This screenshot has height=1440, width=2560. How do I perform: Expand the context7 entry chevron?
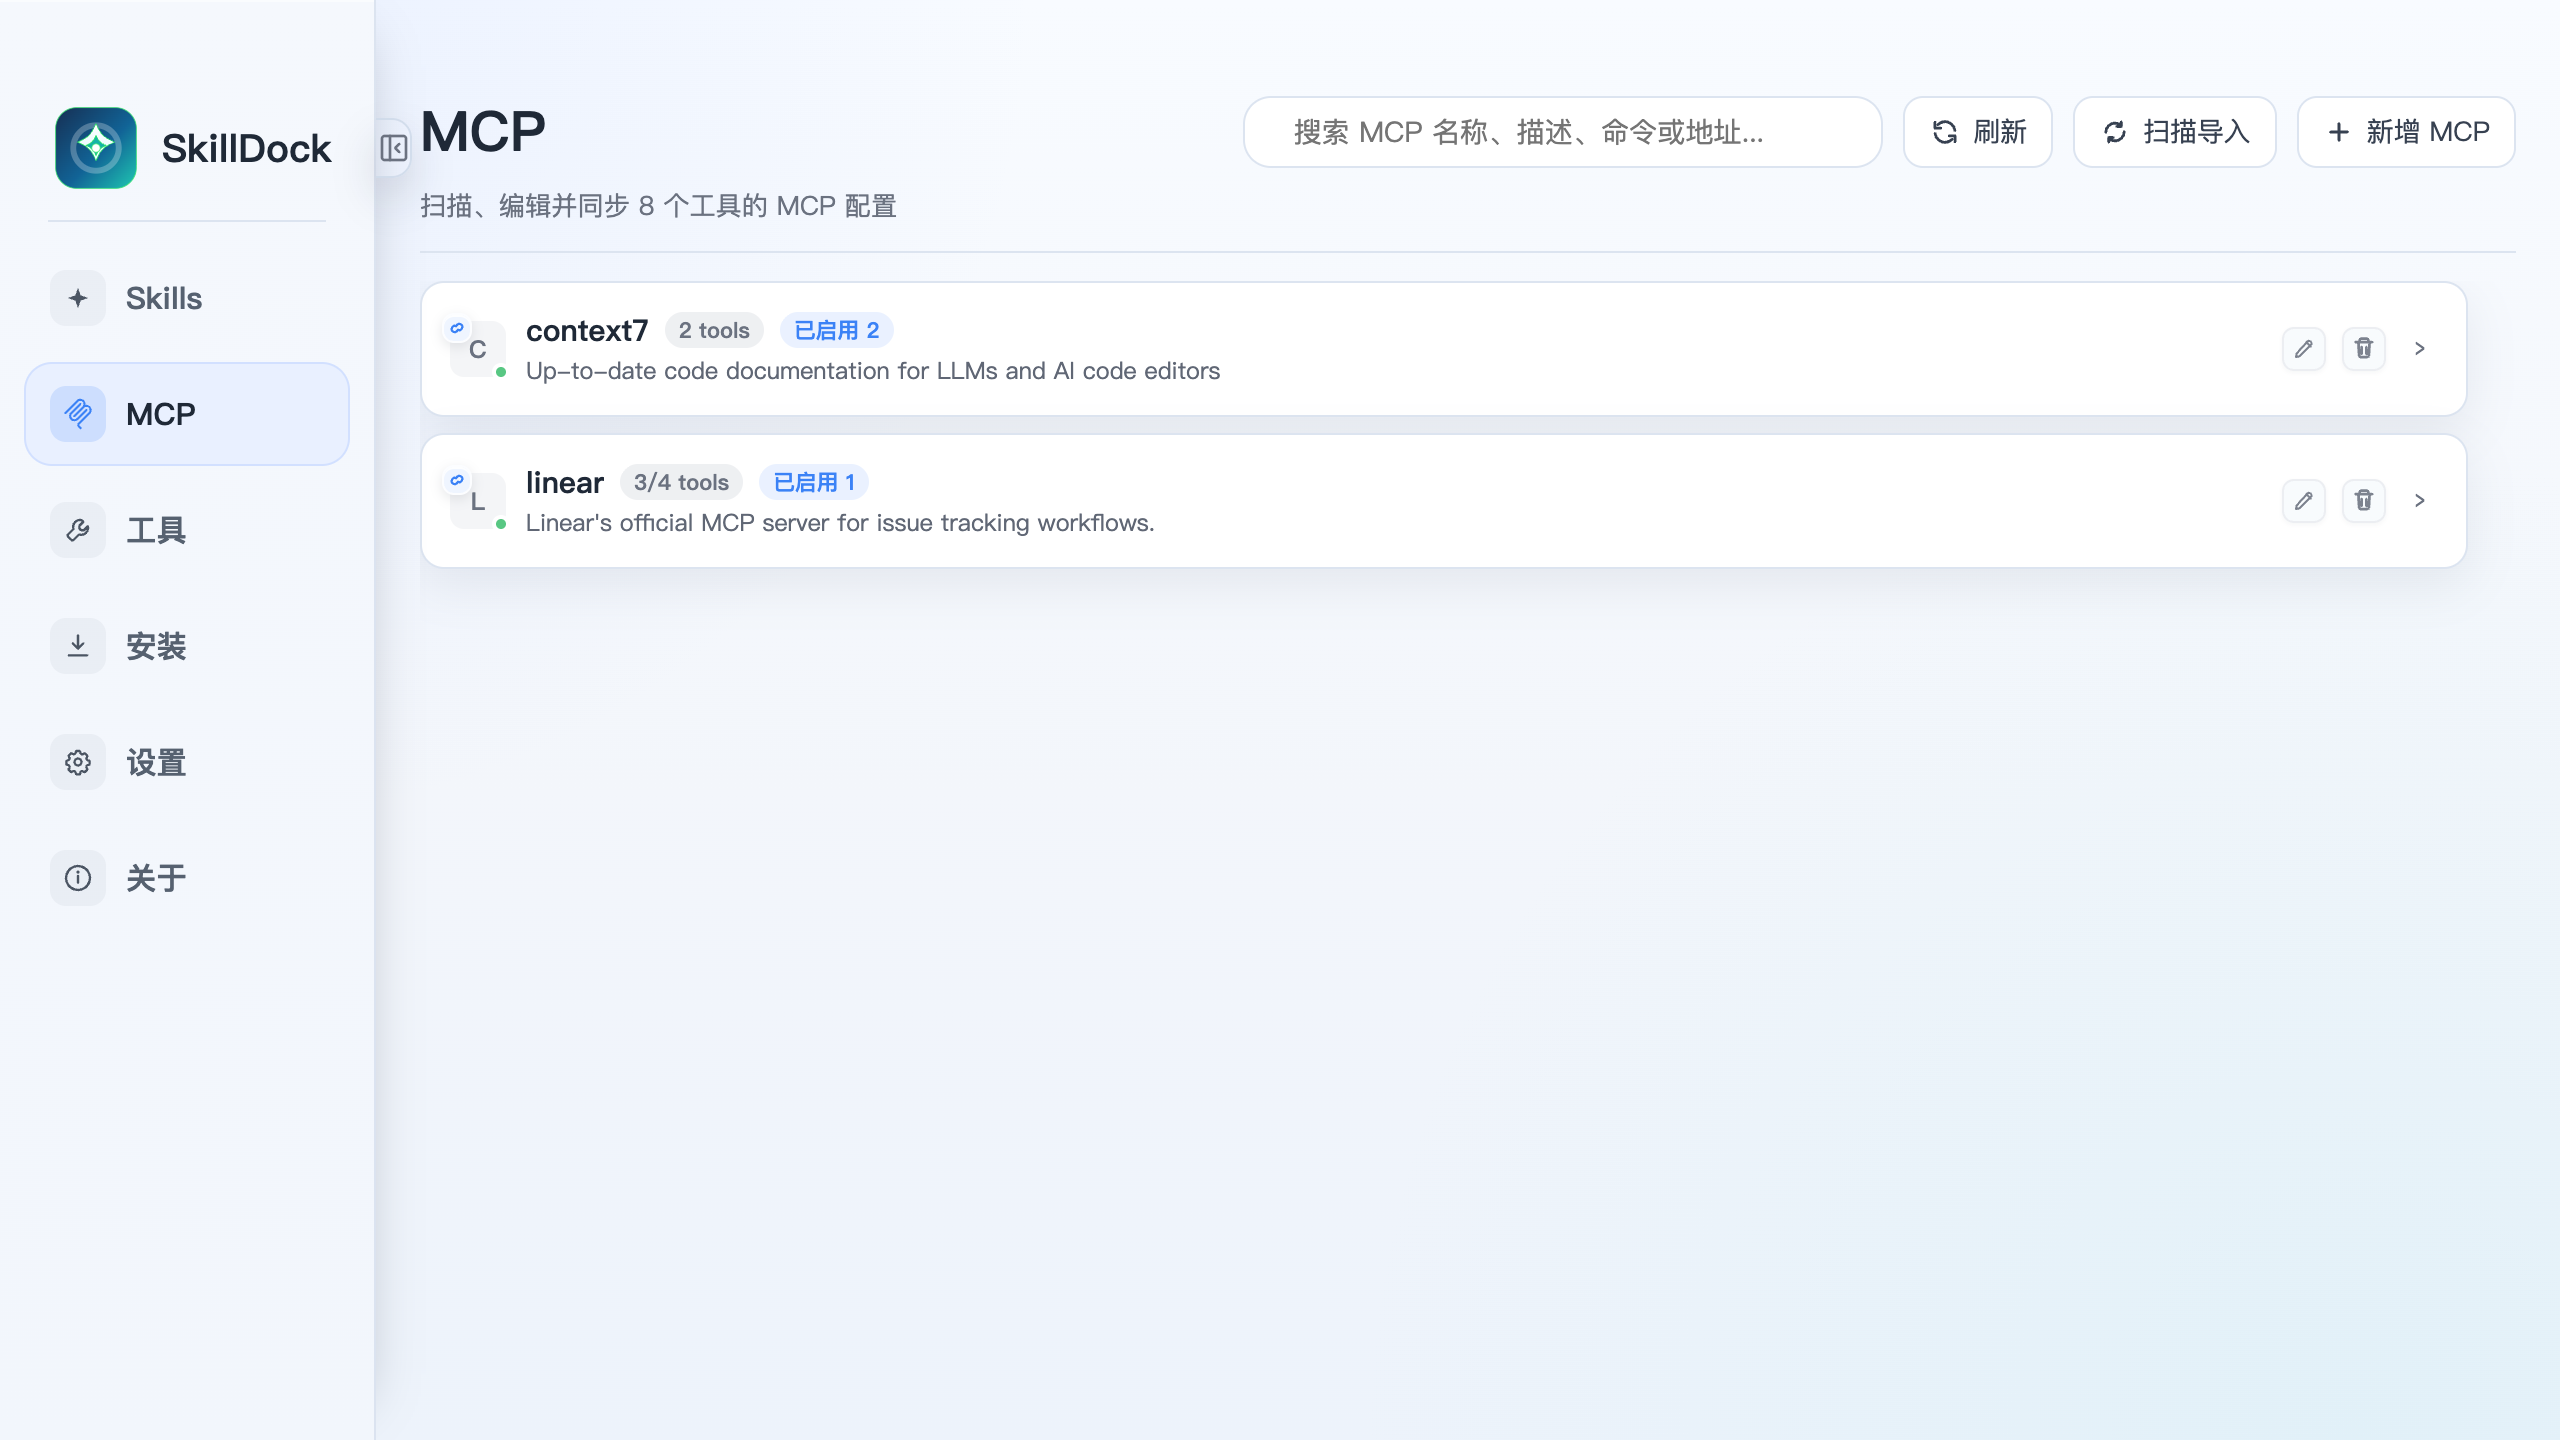click(x=2420, y=349)
